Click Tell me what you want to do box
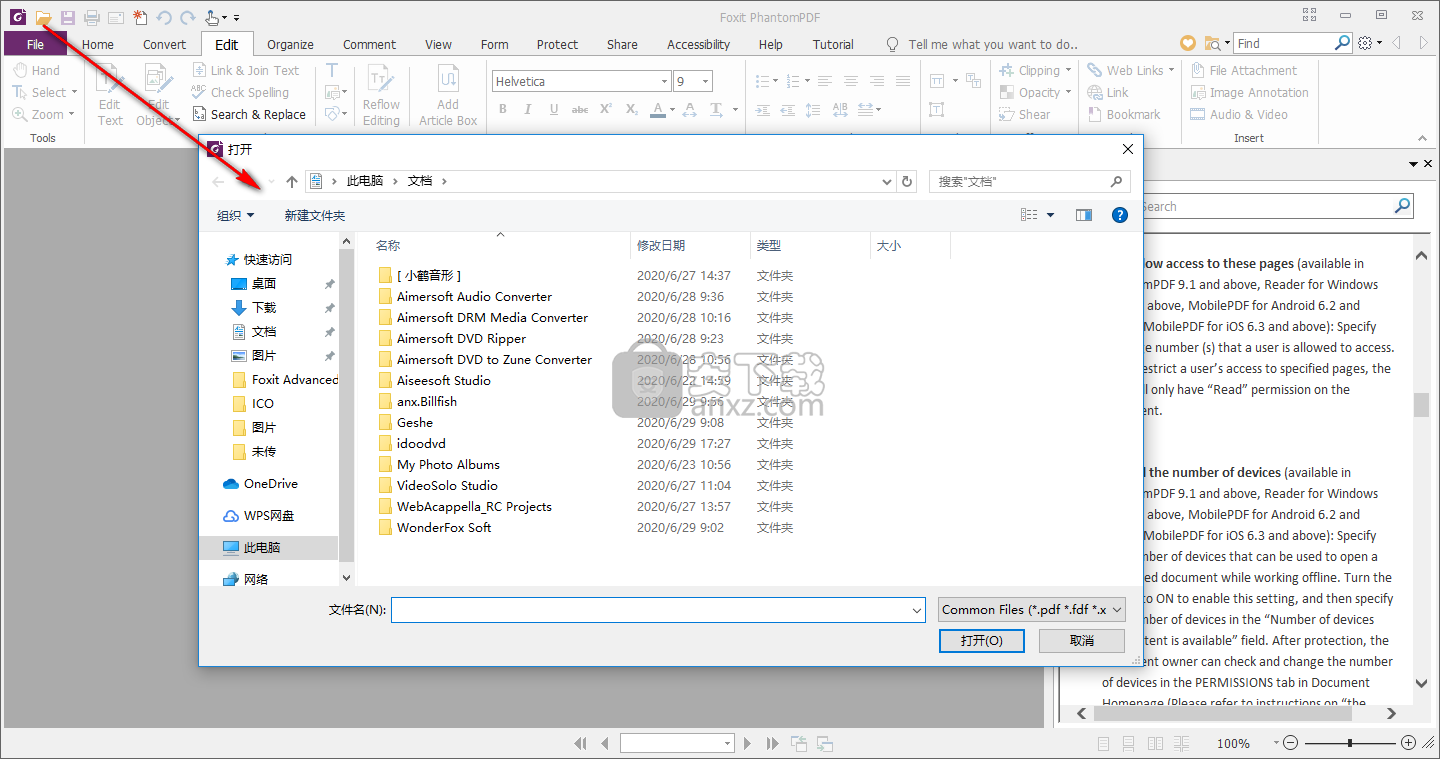1440x759 pixels. [x=993, y=44]
